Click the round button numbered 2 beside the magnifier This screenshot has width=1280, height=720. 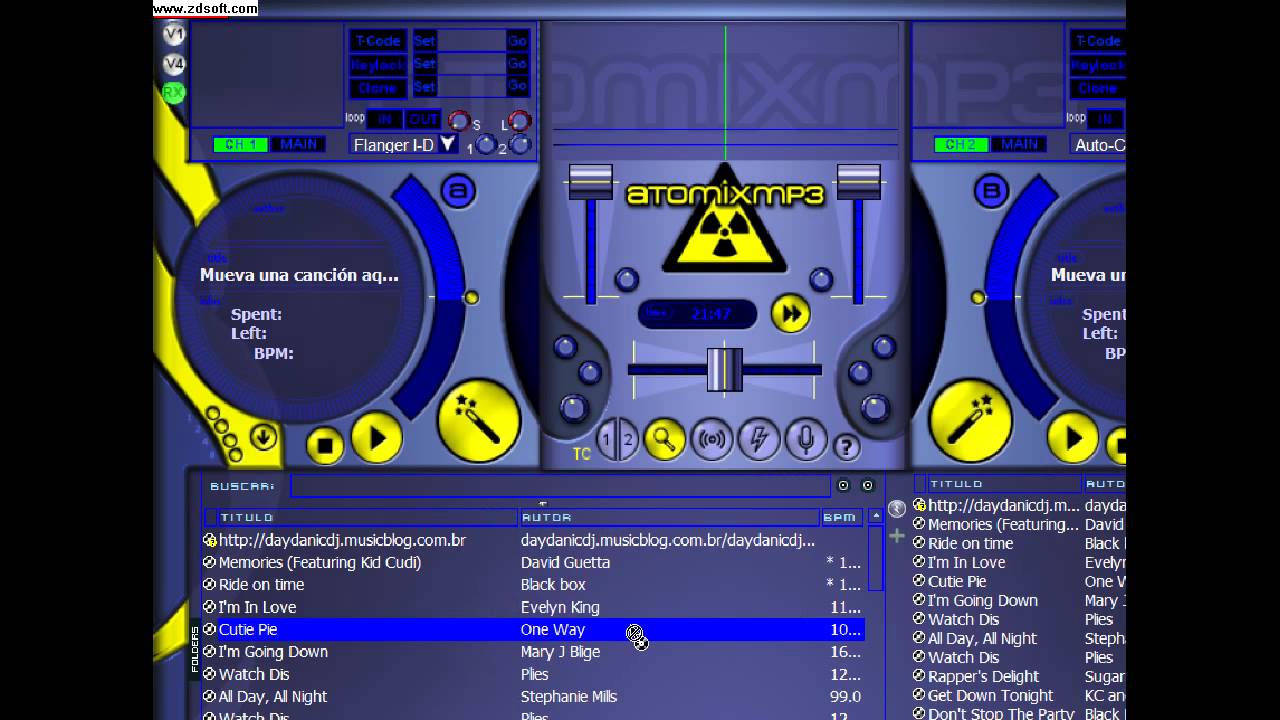pyautogui.click(x=629, y=440)
